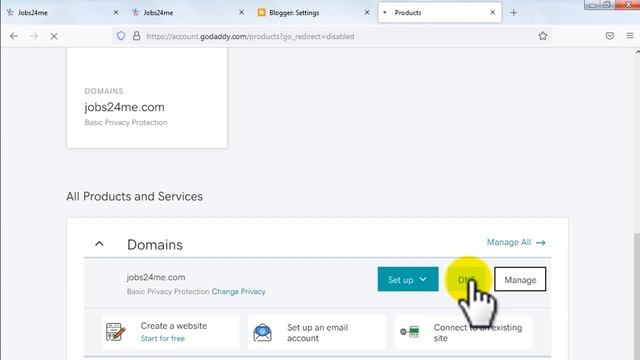Stop page loading with the X button
This screenshot has width=640, height=360.
(x=54, y=36)
